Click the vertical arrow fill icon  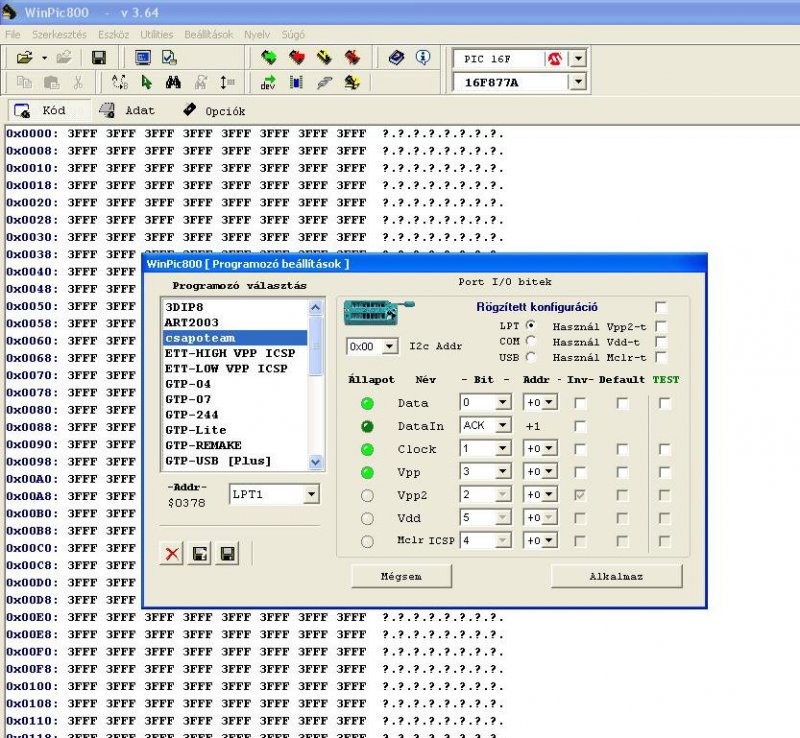click(x=227, y=82)
